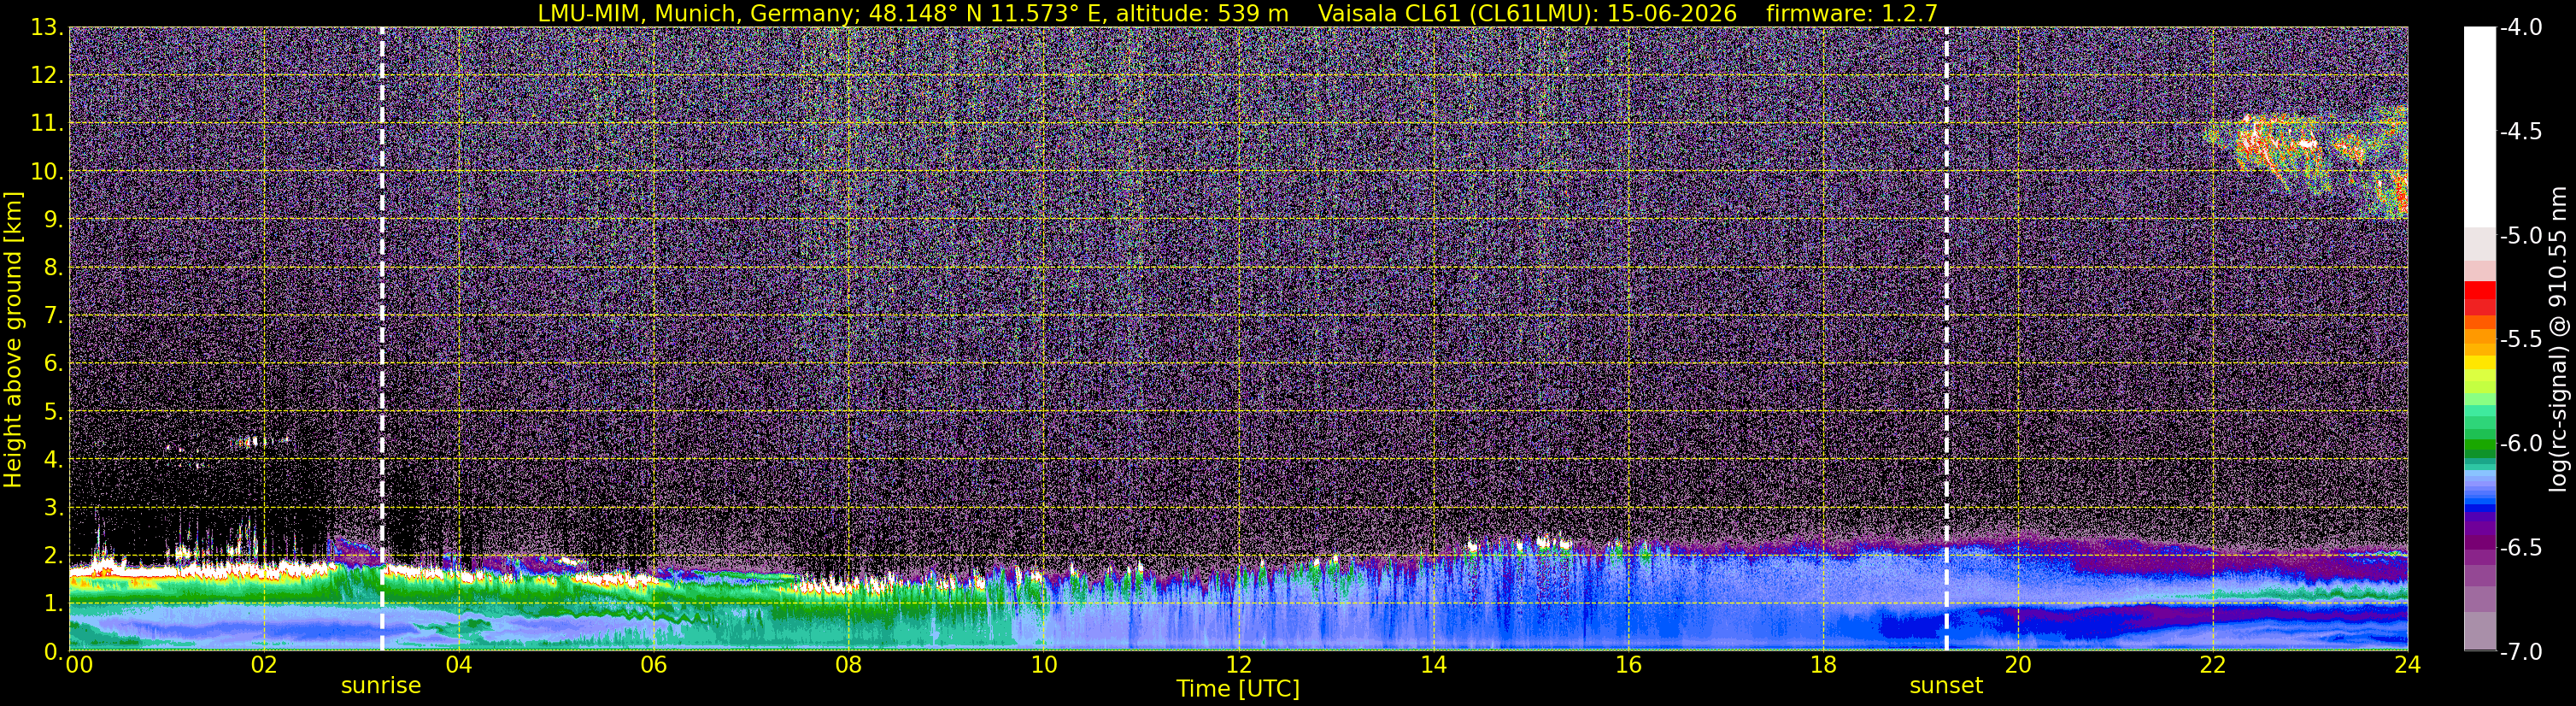
Task: Click the '12.' height axis tick label
Action: tap(46, 76)
